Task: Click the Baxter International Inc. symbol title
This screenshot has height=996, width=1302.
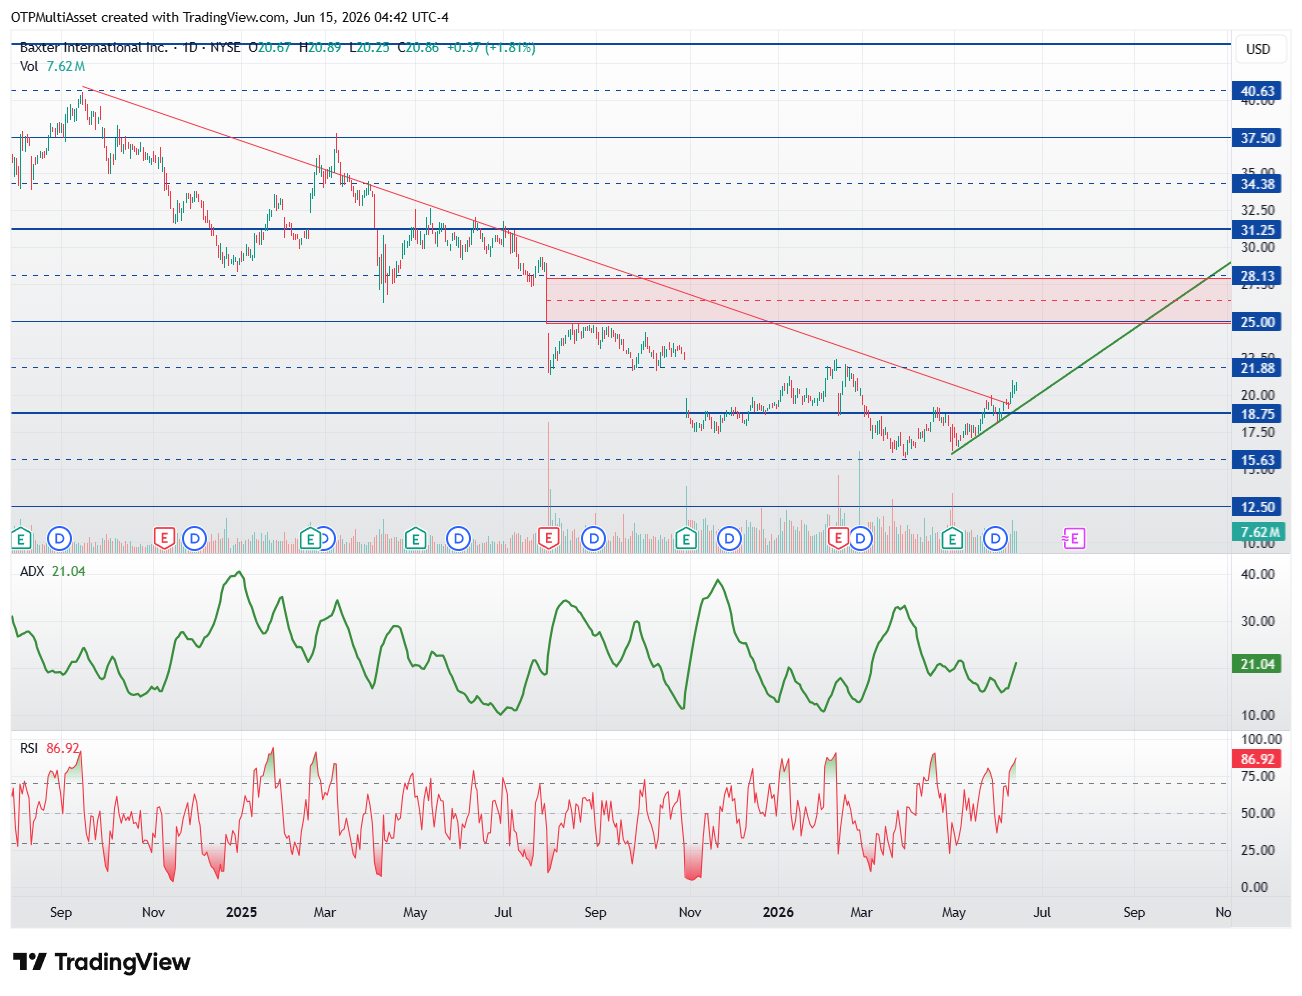Action: (94, 47)
